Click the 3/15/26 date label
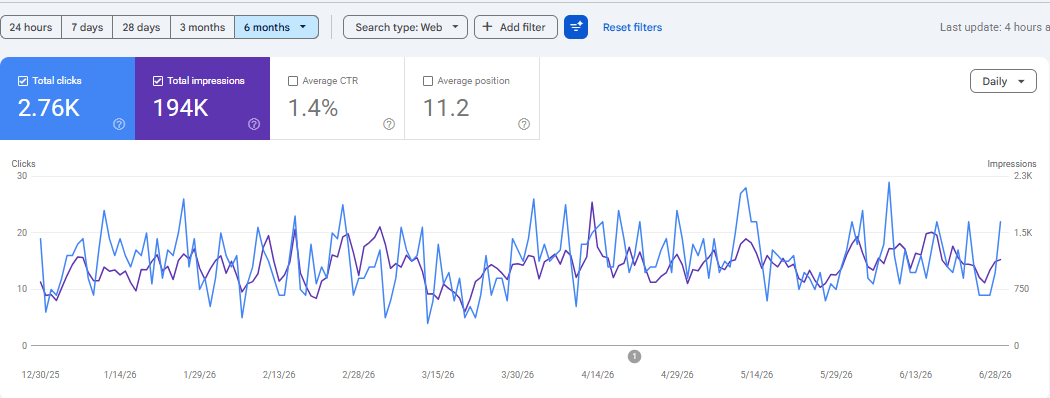The width and height of the screenshot is (1050, 398). click(437, 375)
